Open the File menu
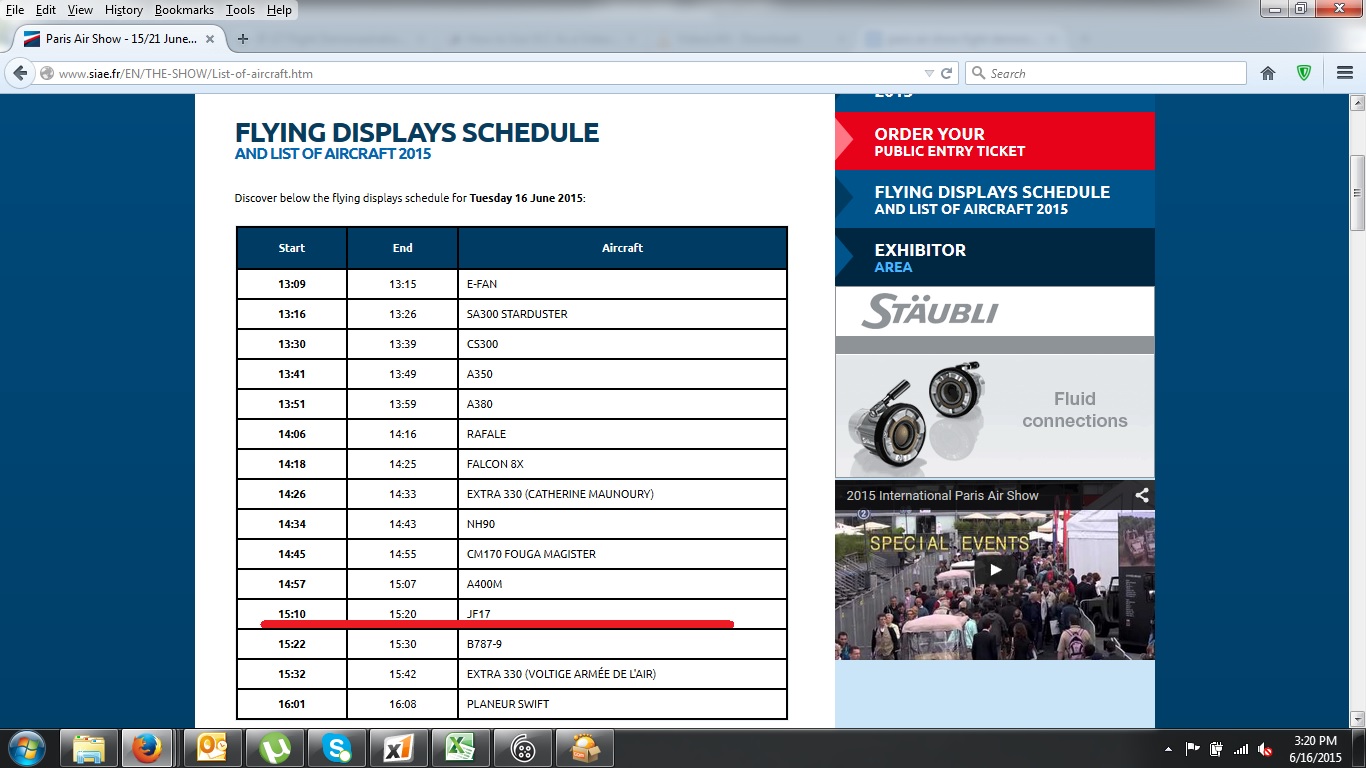This screenshot has height=768, width=1366. coord(15,10)
